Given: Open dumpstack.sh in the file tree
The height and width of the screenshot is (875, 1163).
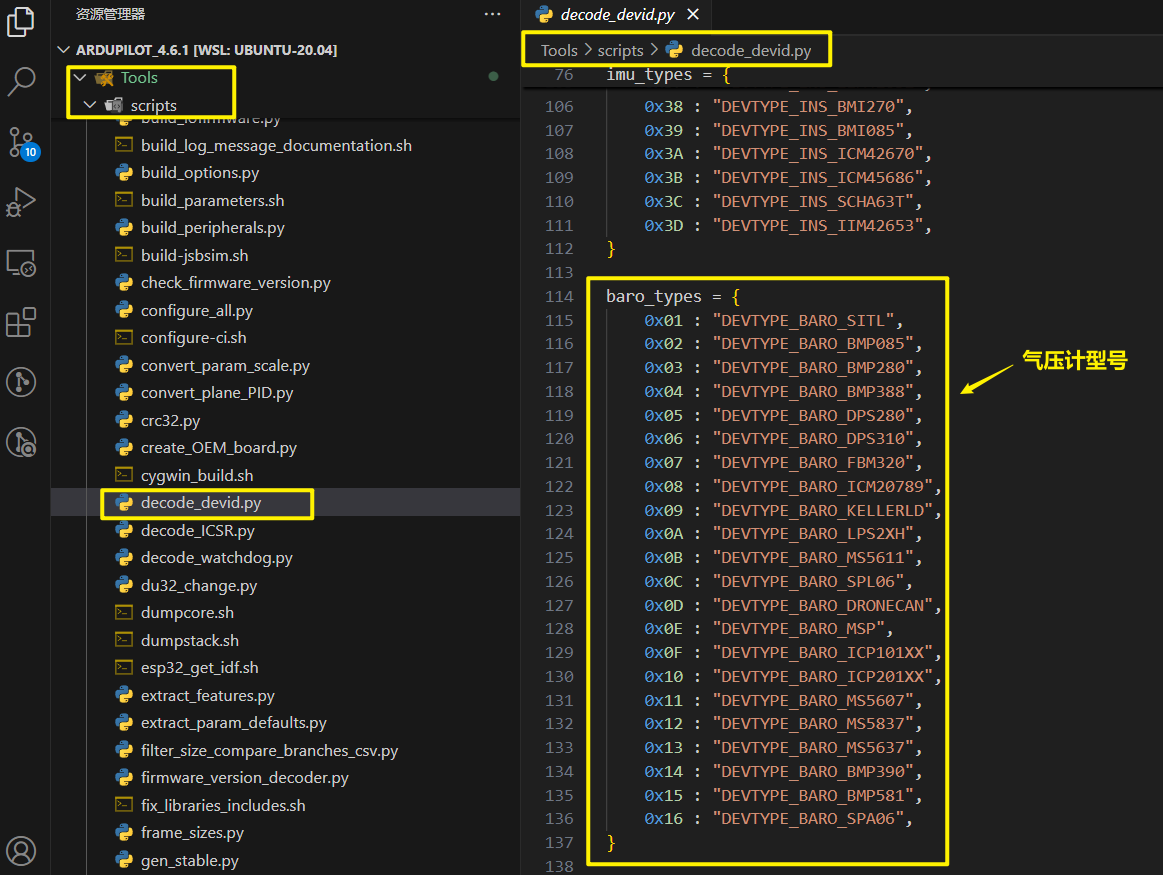Looking at the screenshot, I should click(x=189, y=640).
